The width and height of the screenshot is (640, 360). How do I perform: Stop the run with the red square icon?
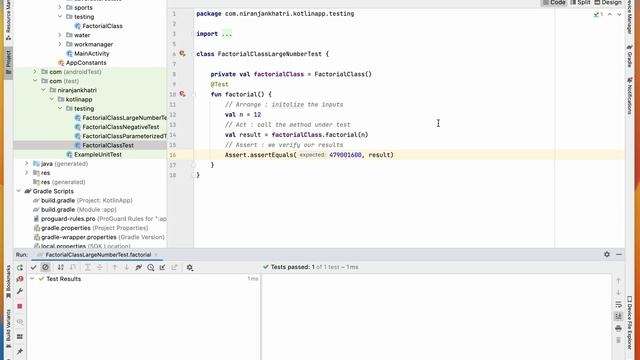(20, 306)
